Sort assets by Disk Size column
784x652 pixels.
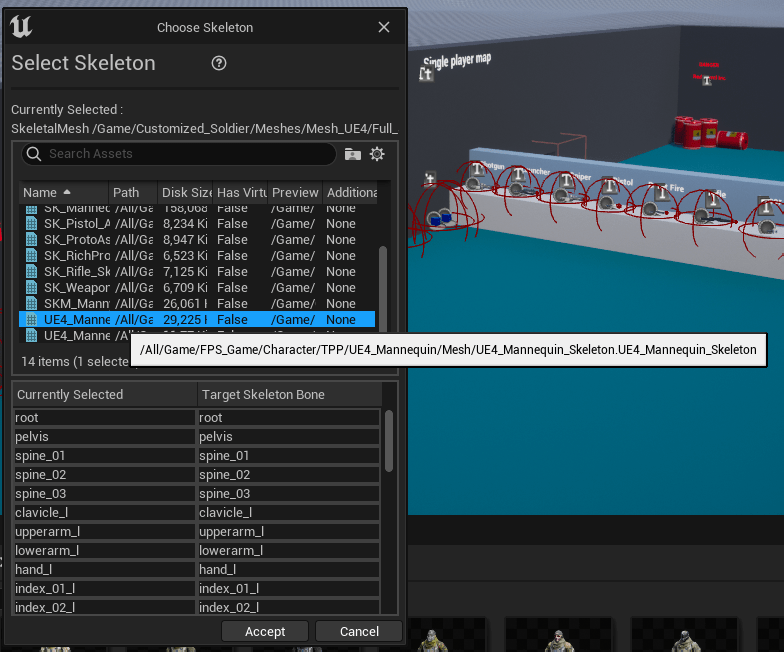(185, 192)
